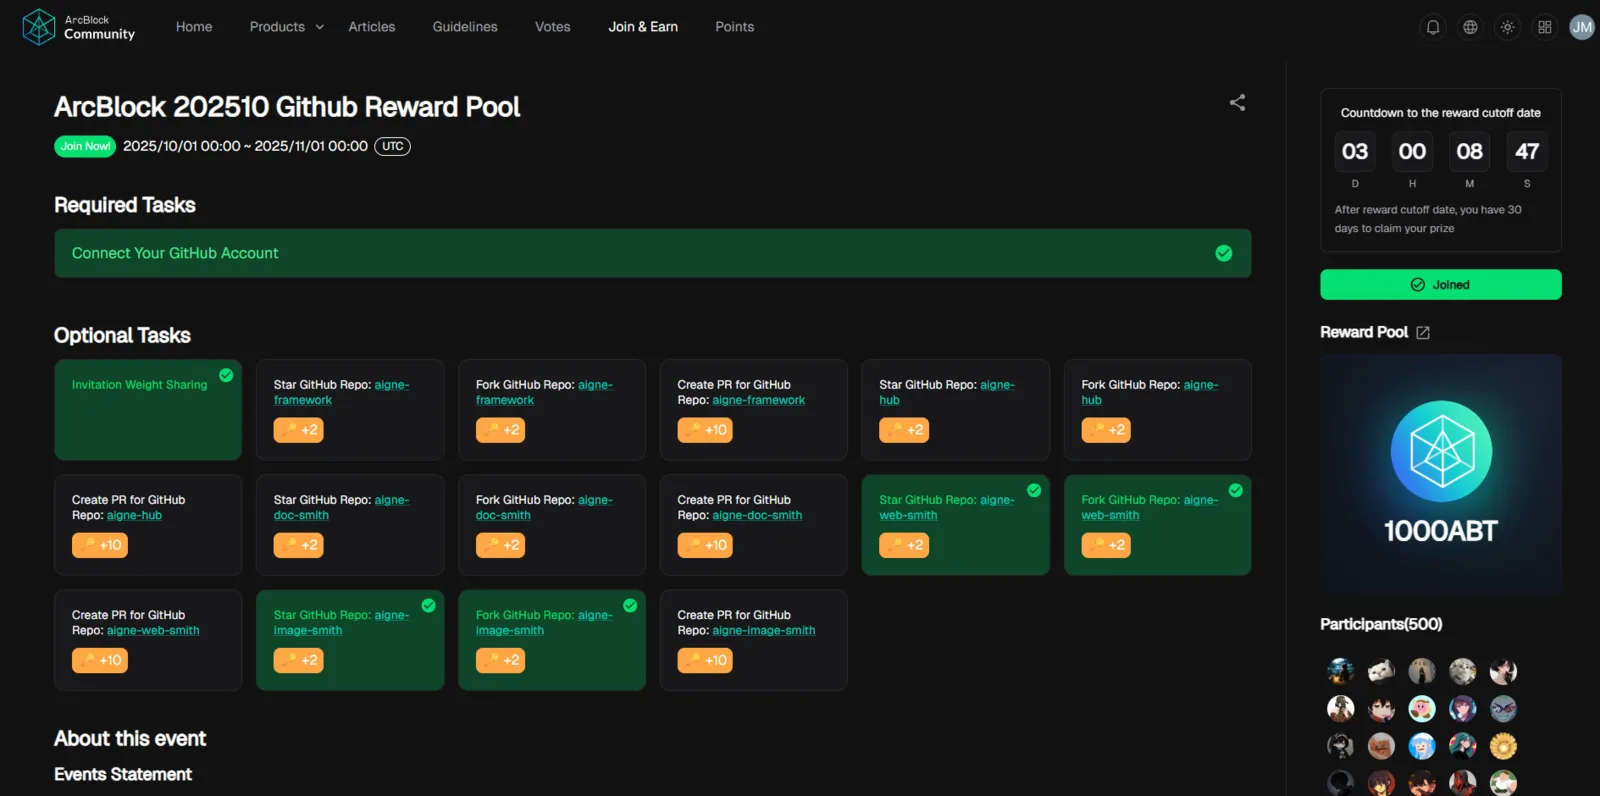Open the language globe menu

(1470, 27)
